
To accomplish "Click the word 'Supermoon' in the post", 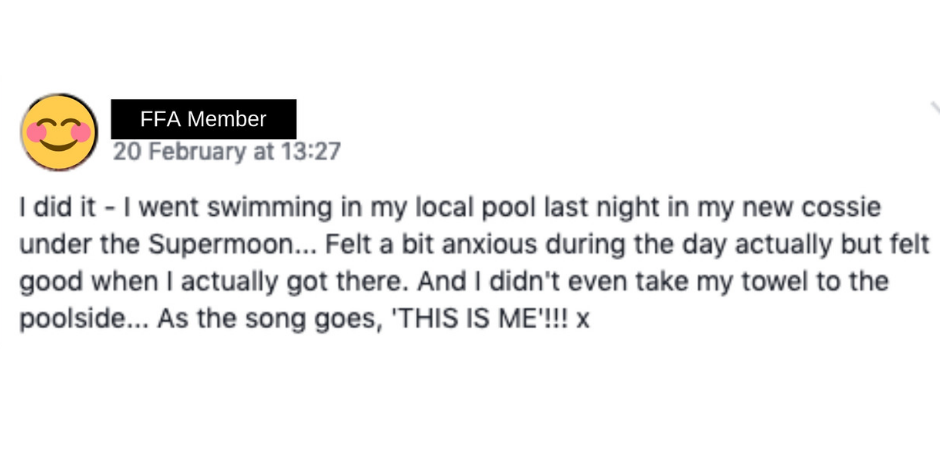I will click(x=218, y=246).
